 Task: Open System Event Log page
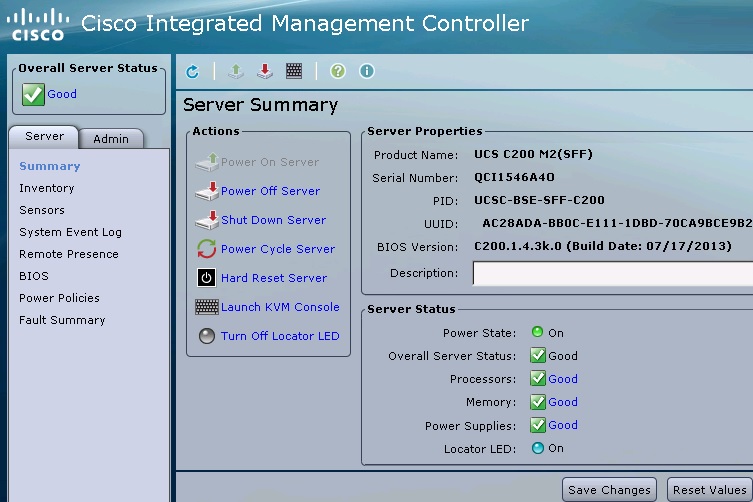tap(70, 233)
